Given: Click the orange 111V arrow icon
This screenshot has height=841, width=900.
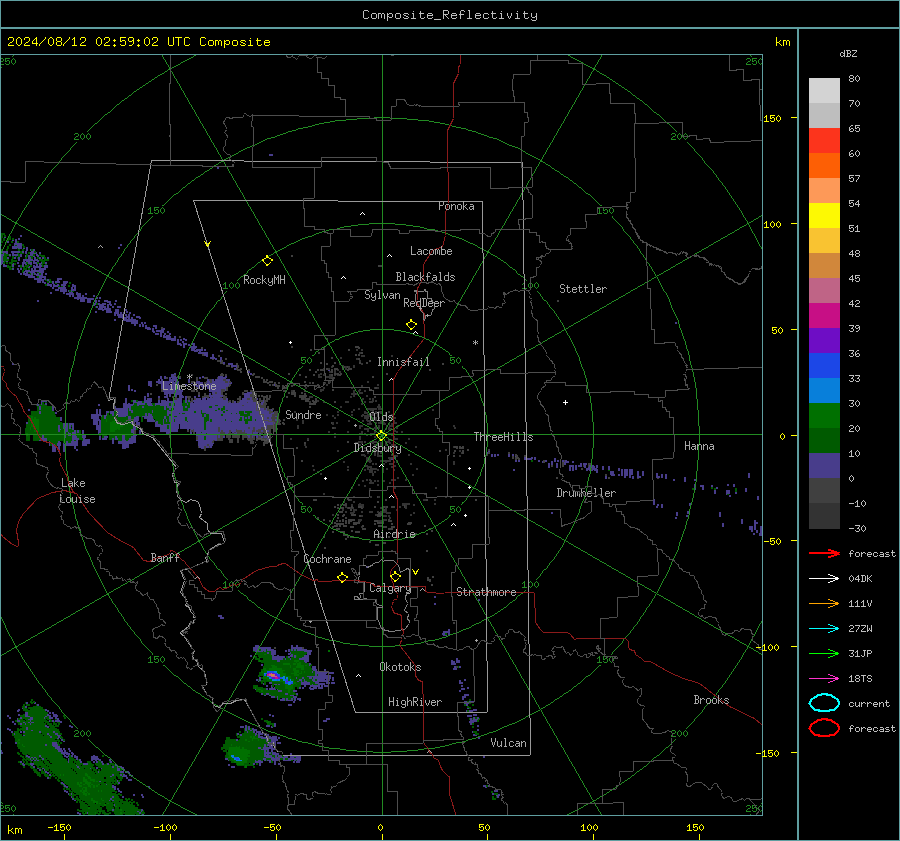Looking at the screenshot, I should (824, 603).
